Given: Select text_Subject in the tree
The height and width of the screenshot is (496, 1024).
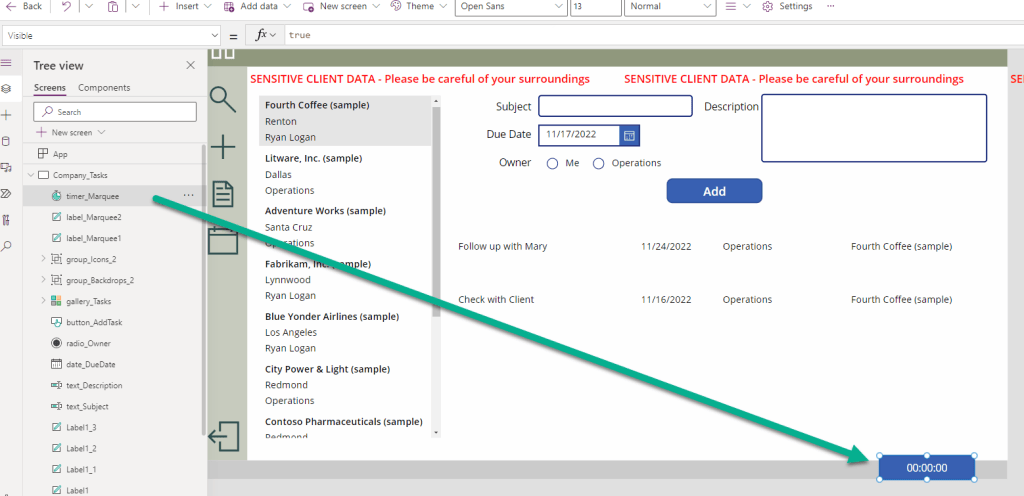Looking at the screenshot, I should pyautogui.click(x=87, y=406).
